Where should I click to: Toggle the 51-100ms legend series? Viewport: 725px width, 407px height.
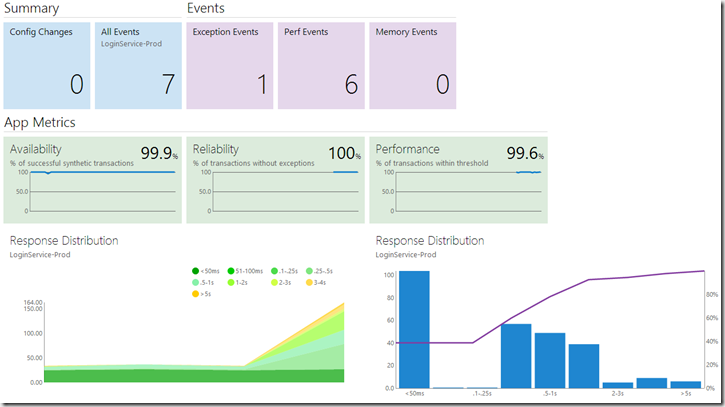point(245,271)
